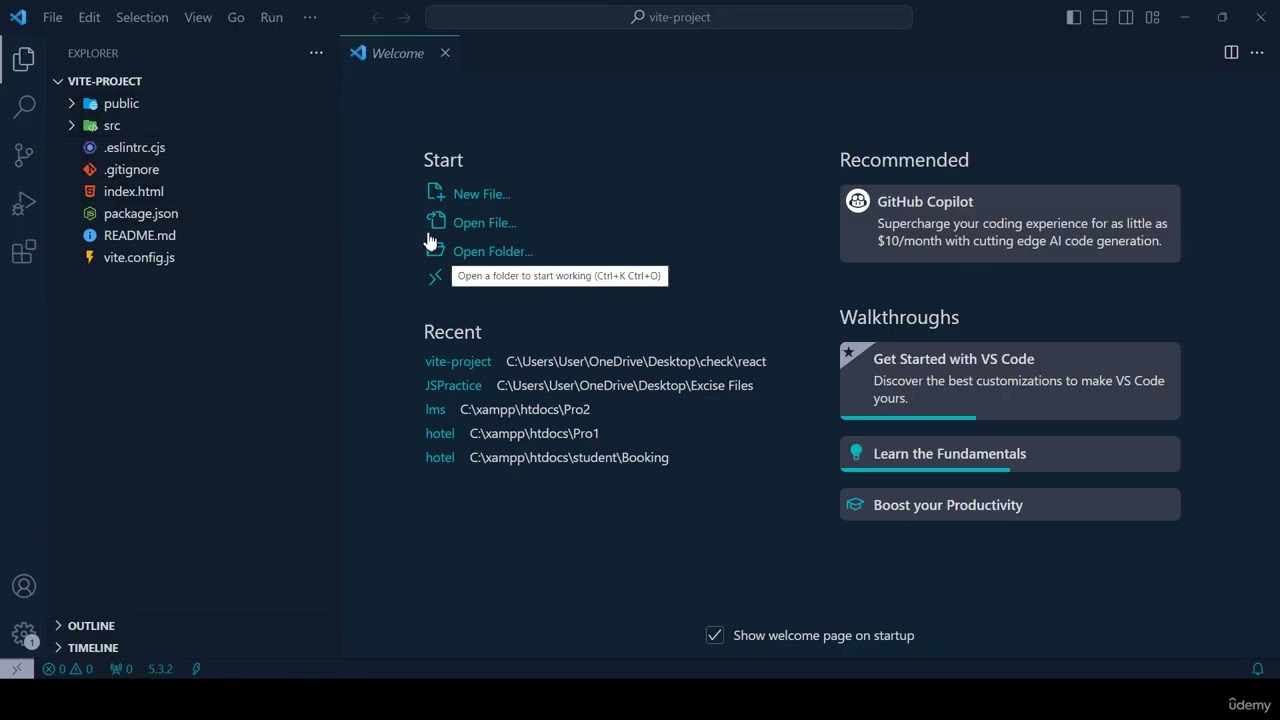Open the Run and Debug view
This screenshot has height=720, width=1280.
click(24, 203)
